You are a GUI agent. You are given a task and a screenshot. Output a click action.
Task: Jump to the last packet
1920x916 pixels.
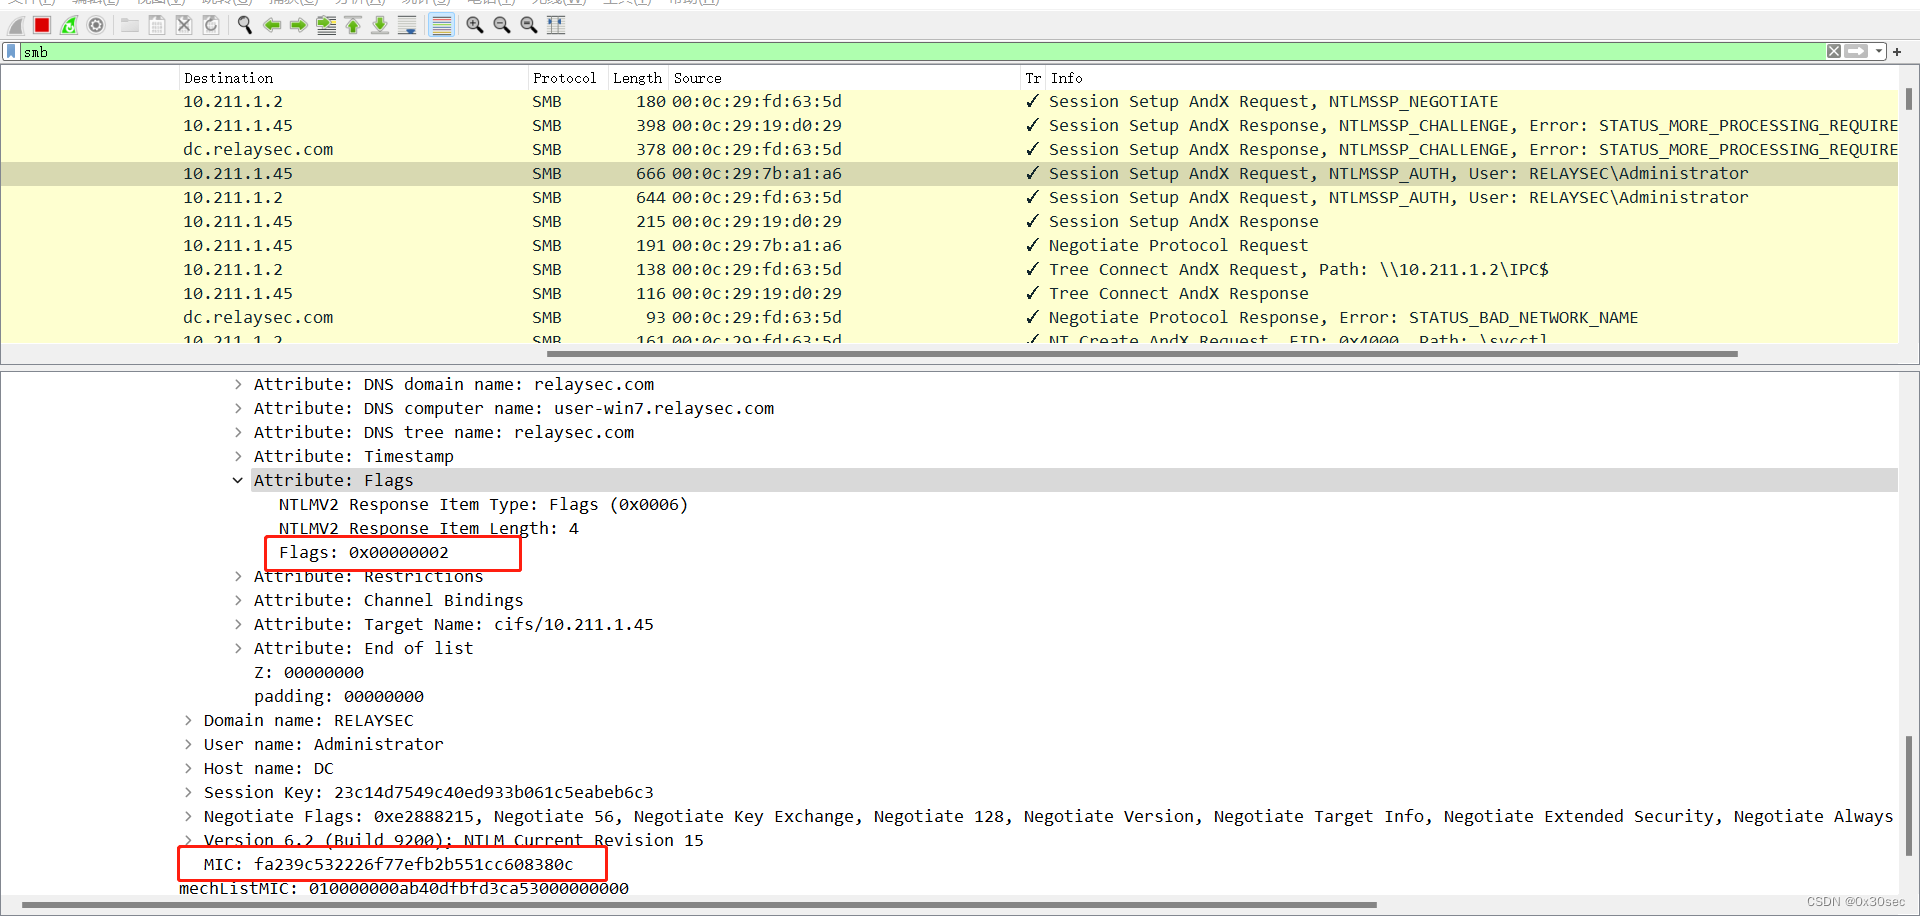(380, 25)
